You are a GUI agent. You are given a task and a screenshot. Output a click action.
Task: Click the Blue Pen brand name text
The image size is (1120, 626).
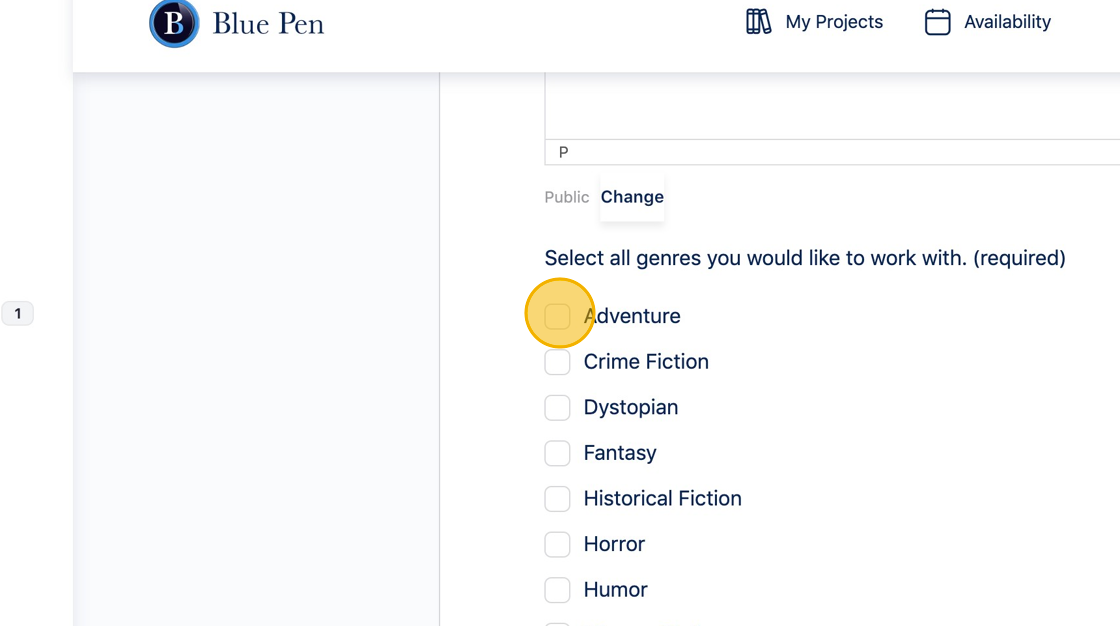(268, 23)
